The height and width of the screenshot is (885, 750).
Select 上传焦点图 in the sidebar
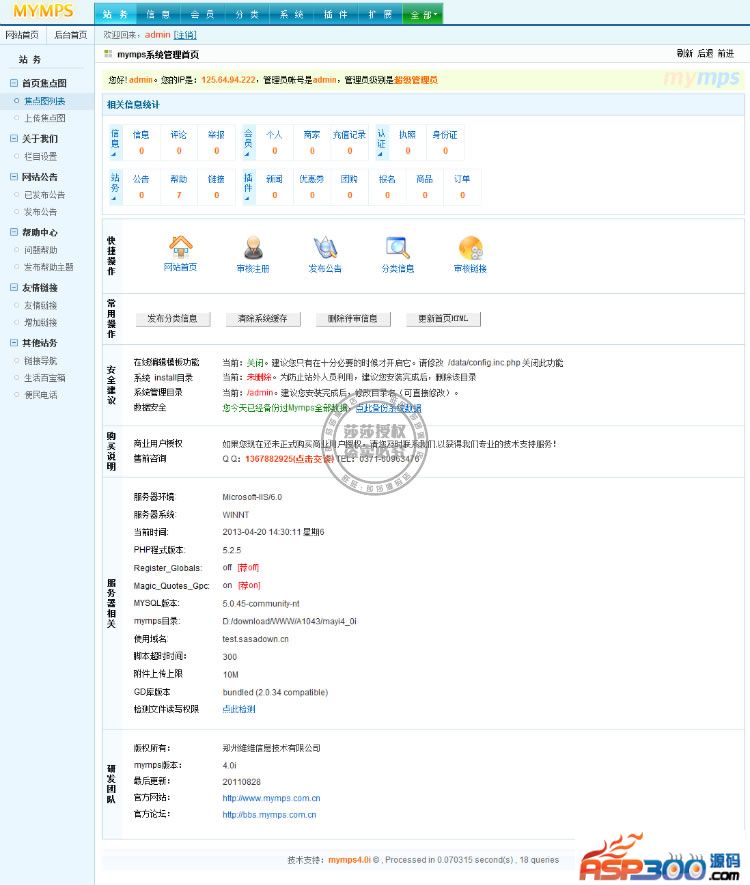coord(45,118)
